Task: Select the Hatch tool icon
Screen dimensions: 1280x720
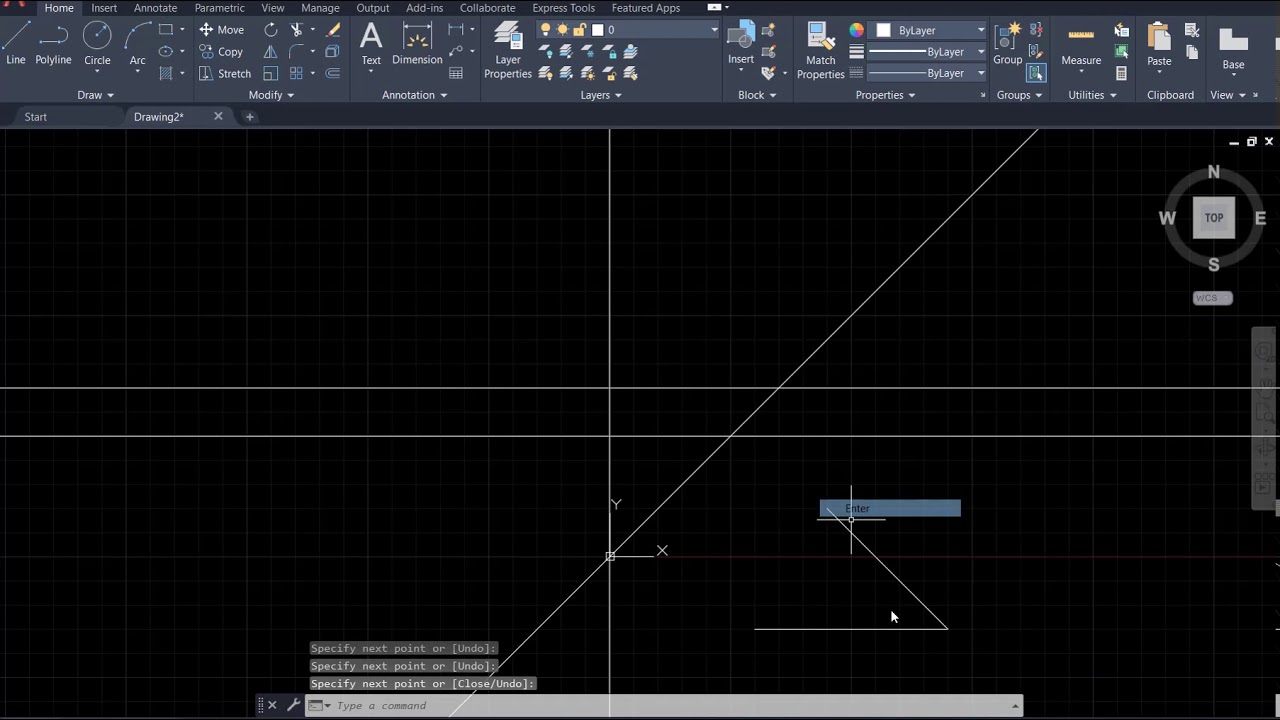Action: pos(166,73)
